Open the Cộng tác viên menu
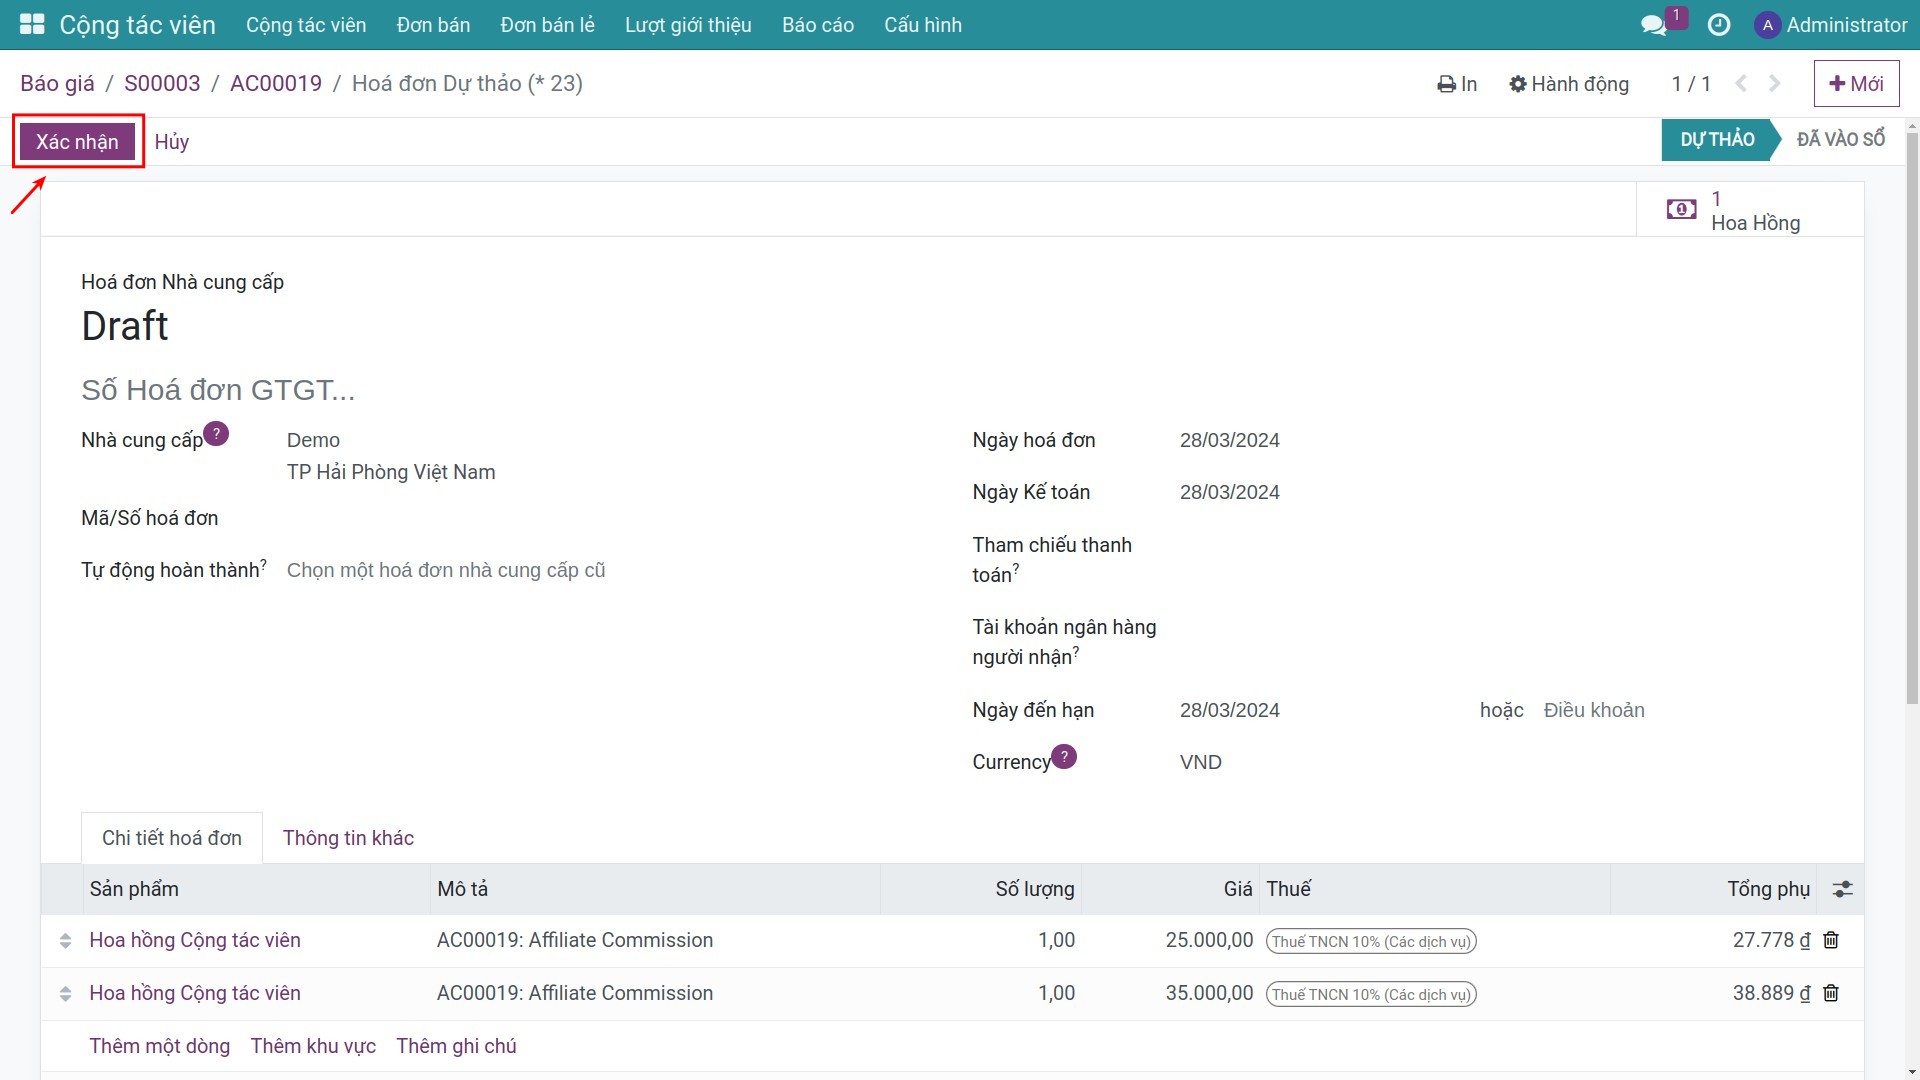1920x1080 pixels. (306, 25)
